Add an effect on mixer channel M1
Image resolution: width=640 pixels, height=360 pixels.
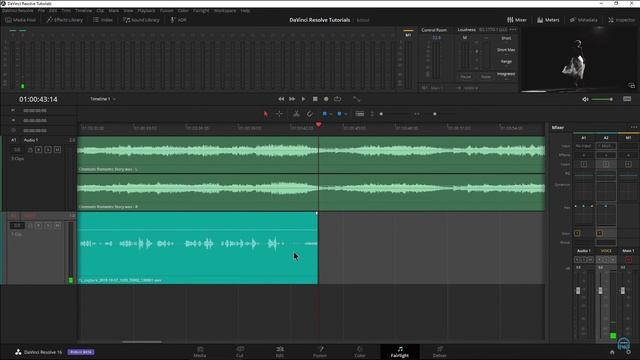[628, 155]
